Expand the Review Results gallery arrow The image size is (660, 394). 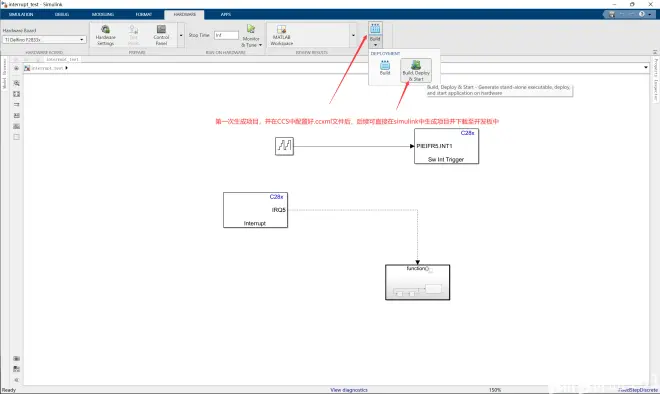pyautogui.click(x=353, y=35)
